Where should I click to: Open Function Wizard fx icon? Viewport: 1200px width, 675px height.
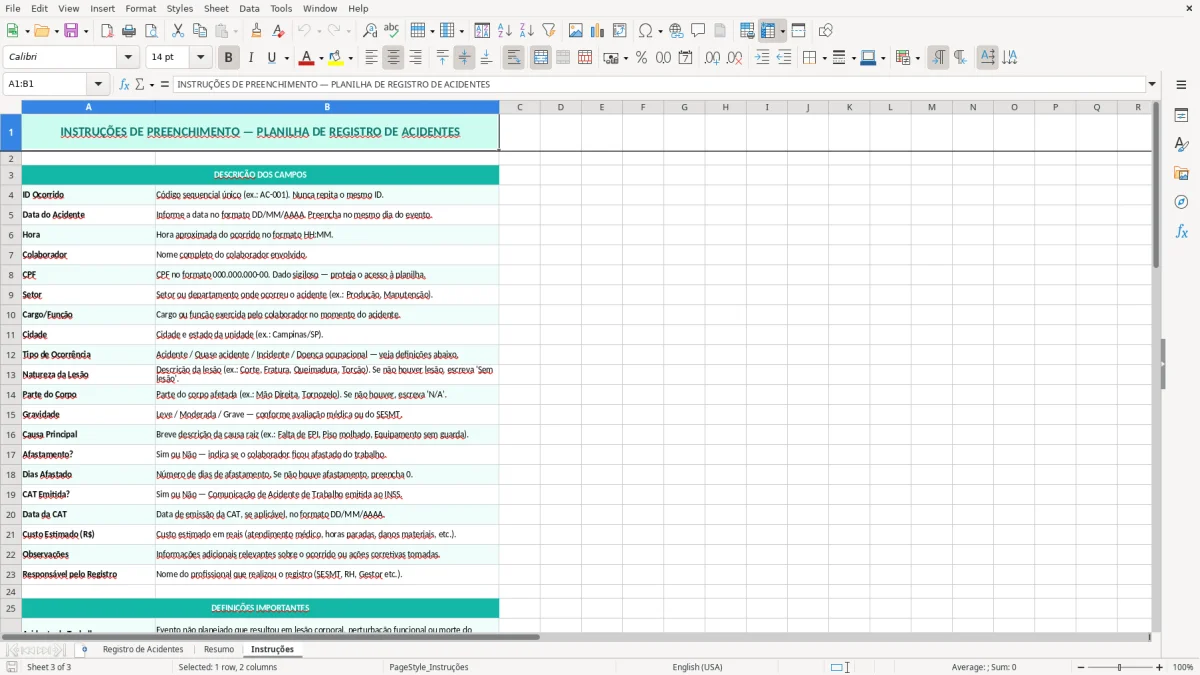125,84
